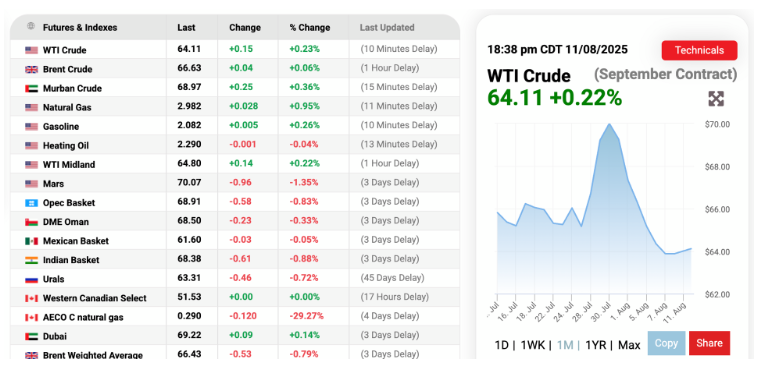
Task: Select the 1YR chart timeframe
Action: 596,345
